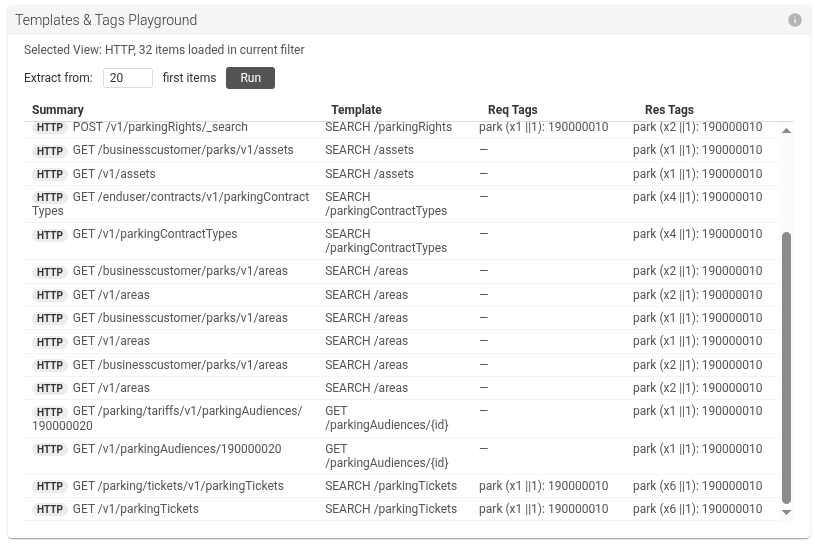Click the Template column header

(x=356, y=110)
